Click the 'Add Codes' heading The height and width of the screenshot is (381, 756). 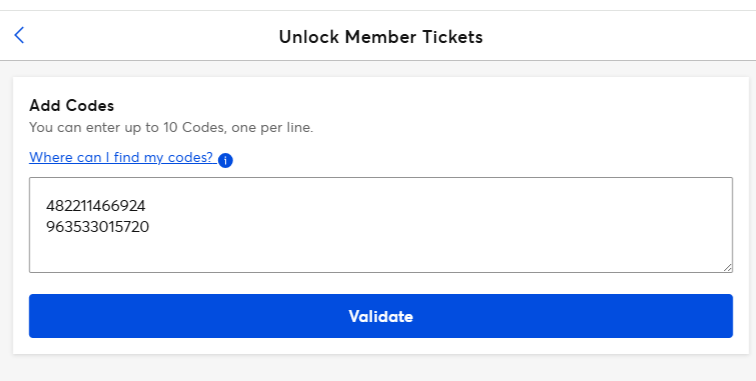pyautogui.click(x=72, y=106)
